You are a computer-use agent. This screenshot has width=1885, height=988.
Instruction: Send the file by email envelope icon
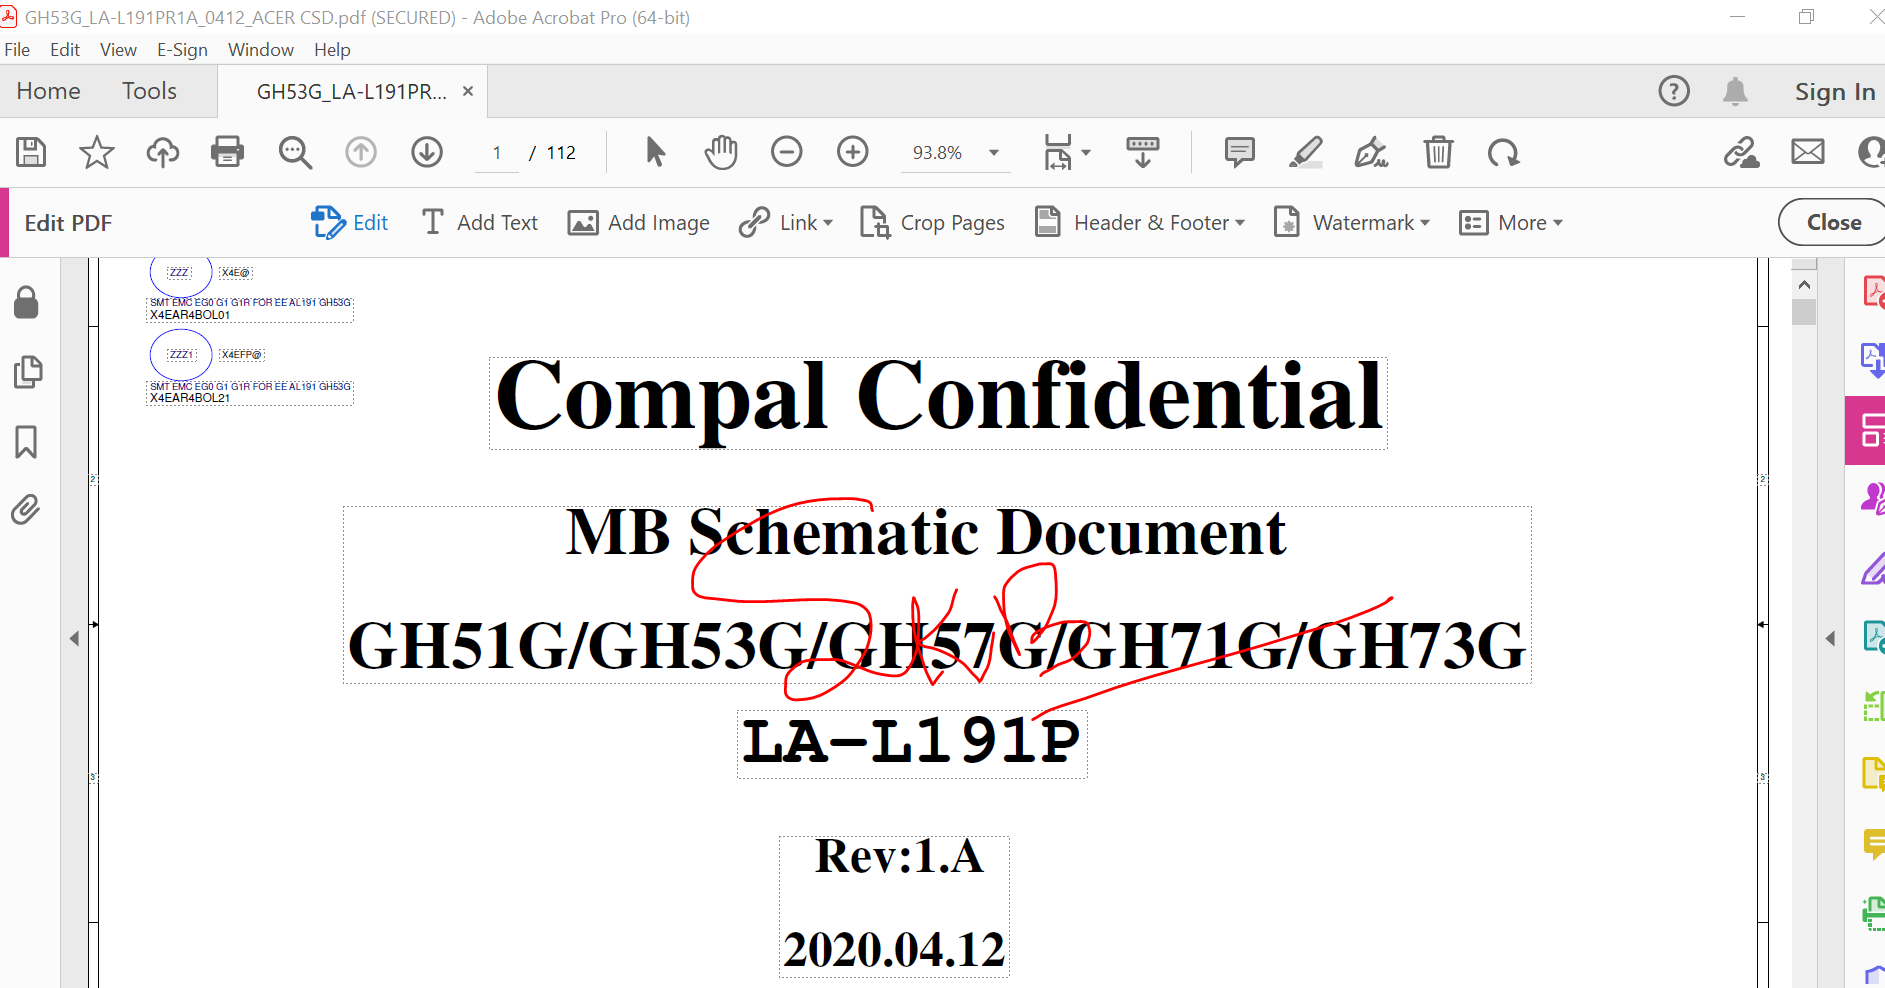1808,152
